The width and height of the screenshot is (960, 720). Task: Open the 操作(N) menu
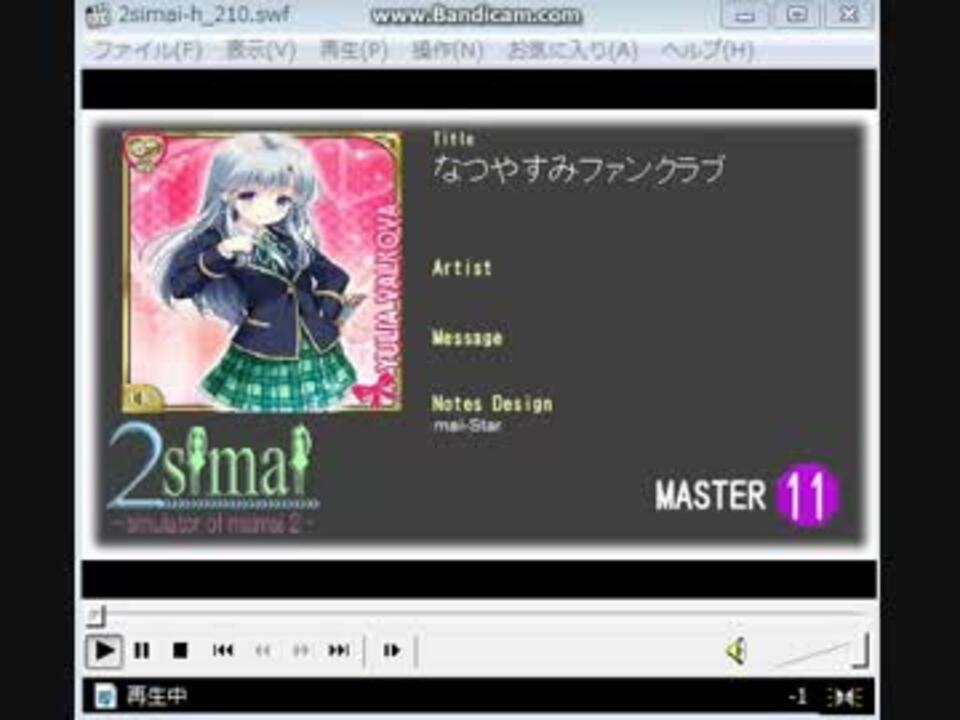coord(447,50)
